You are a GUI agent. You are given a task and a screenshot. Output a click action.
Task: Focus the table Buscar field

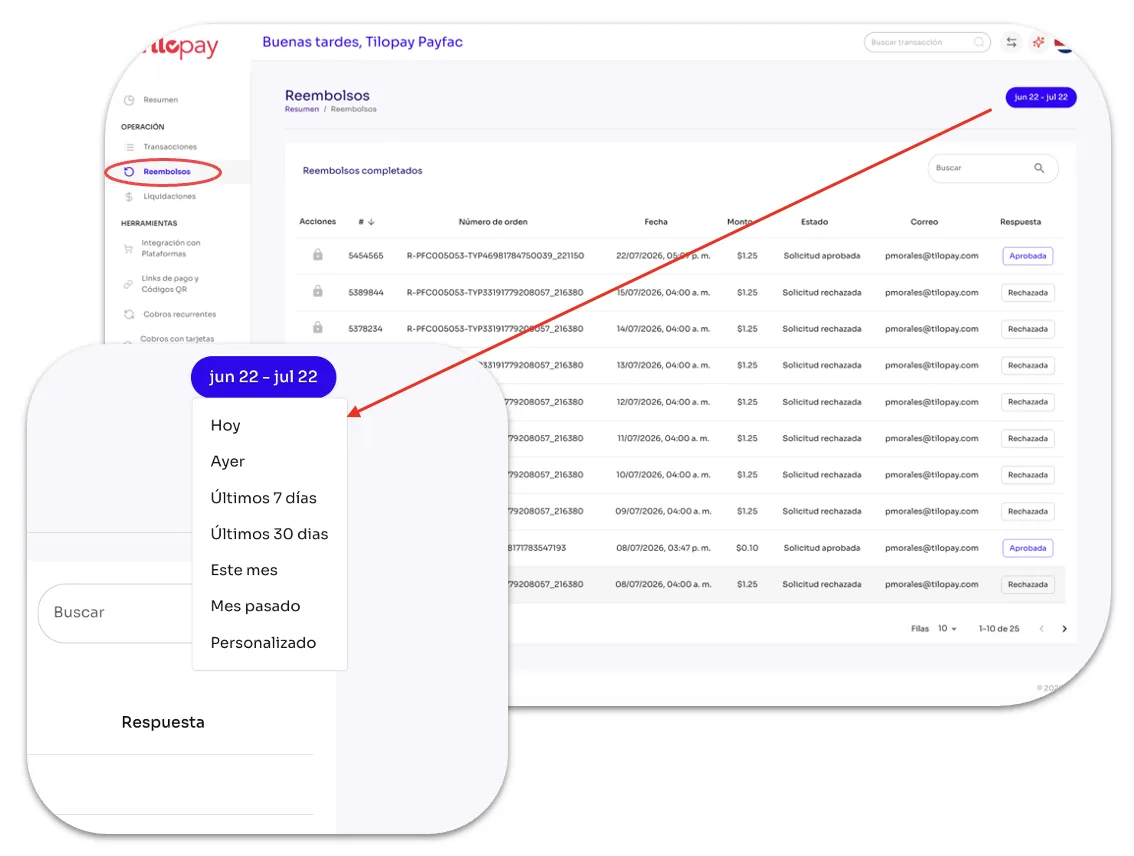[x=993, y=168]
